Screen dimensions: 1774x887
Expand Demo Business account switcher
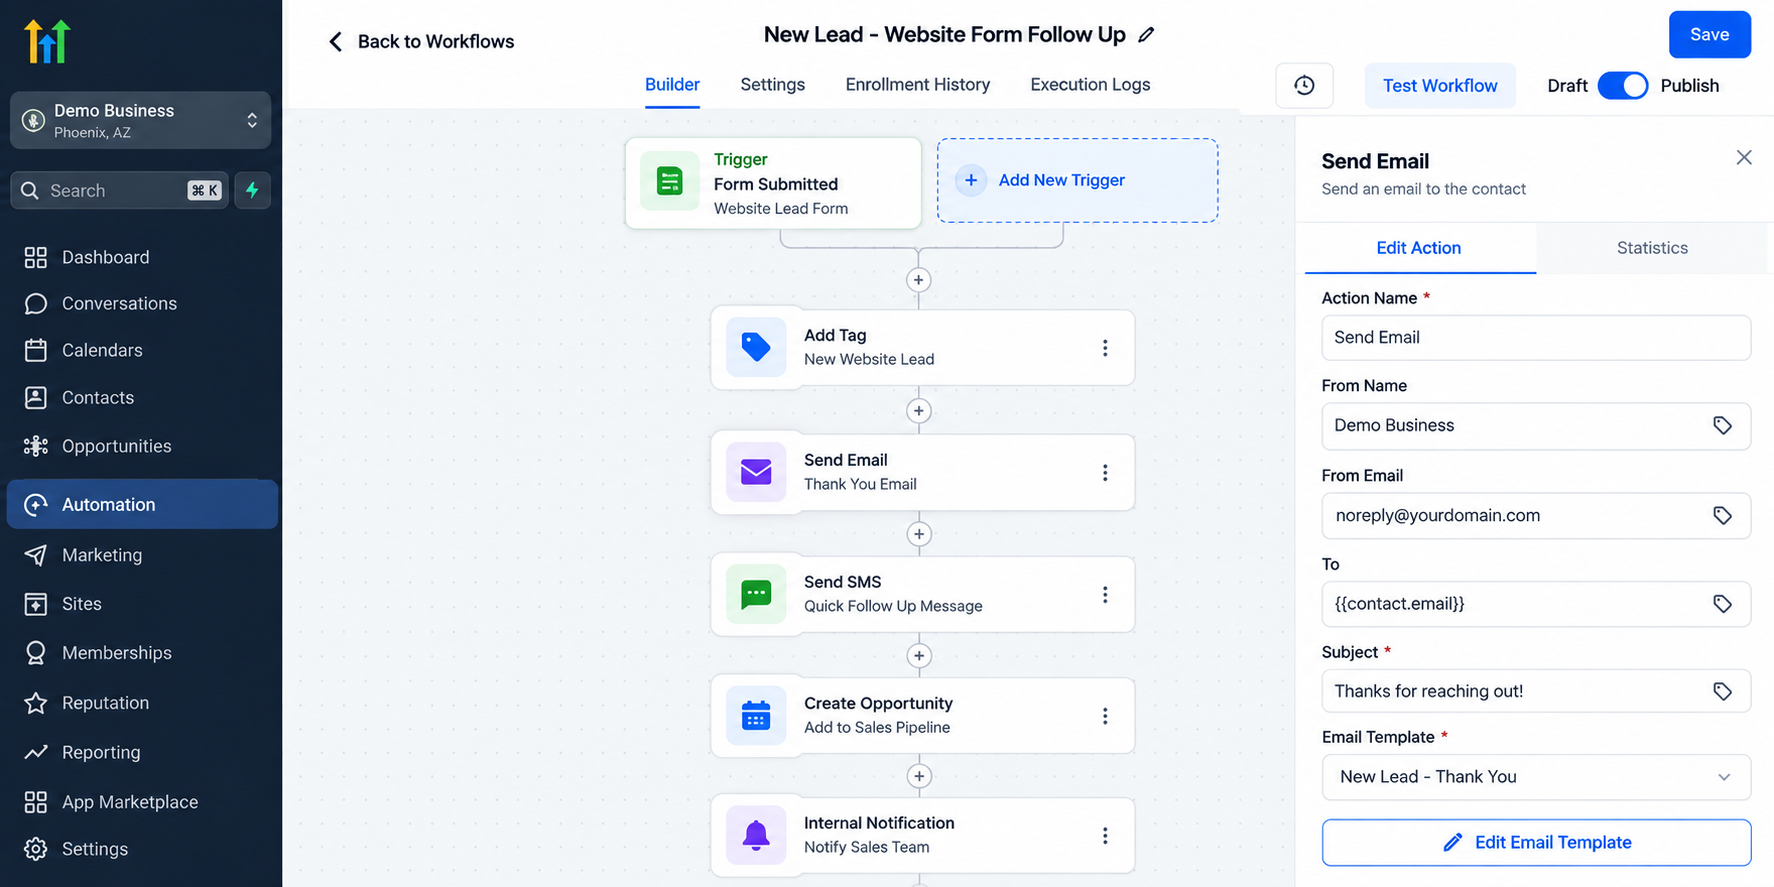point(140,120)
